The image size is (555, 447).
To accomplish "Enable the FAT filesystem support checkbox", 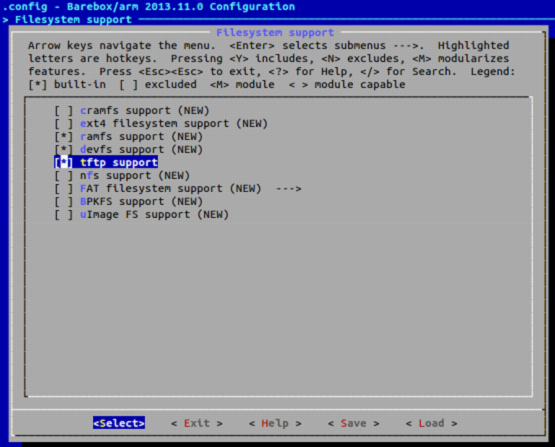I will tap(64, 189).
